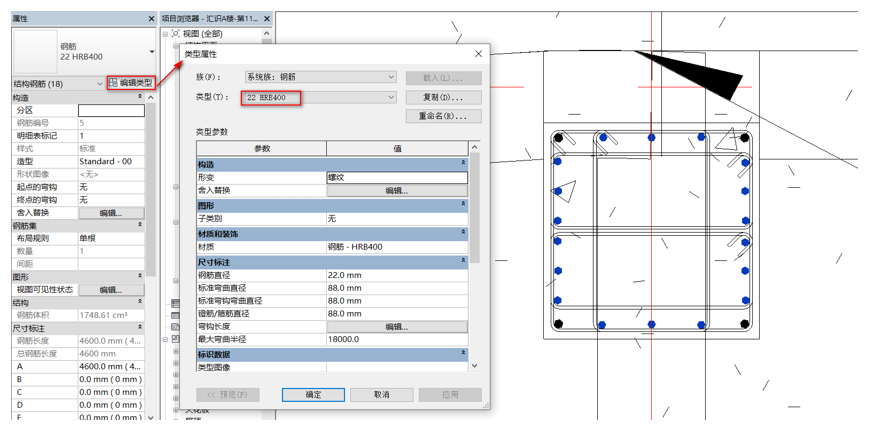Click the 复制 (Duplicate) button

pyautogui.click(x=443, y=98)
